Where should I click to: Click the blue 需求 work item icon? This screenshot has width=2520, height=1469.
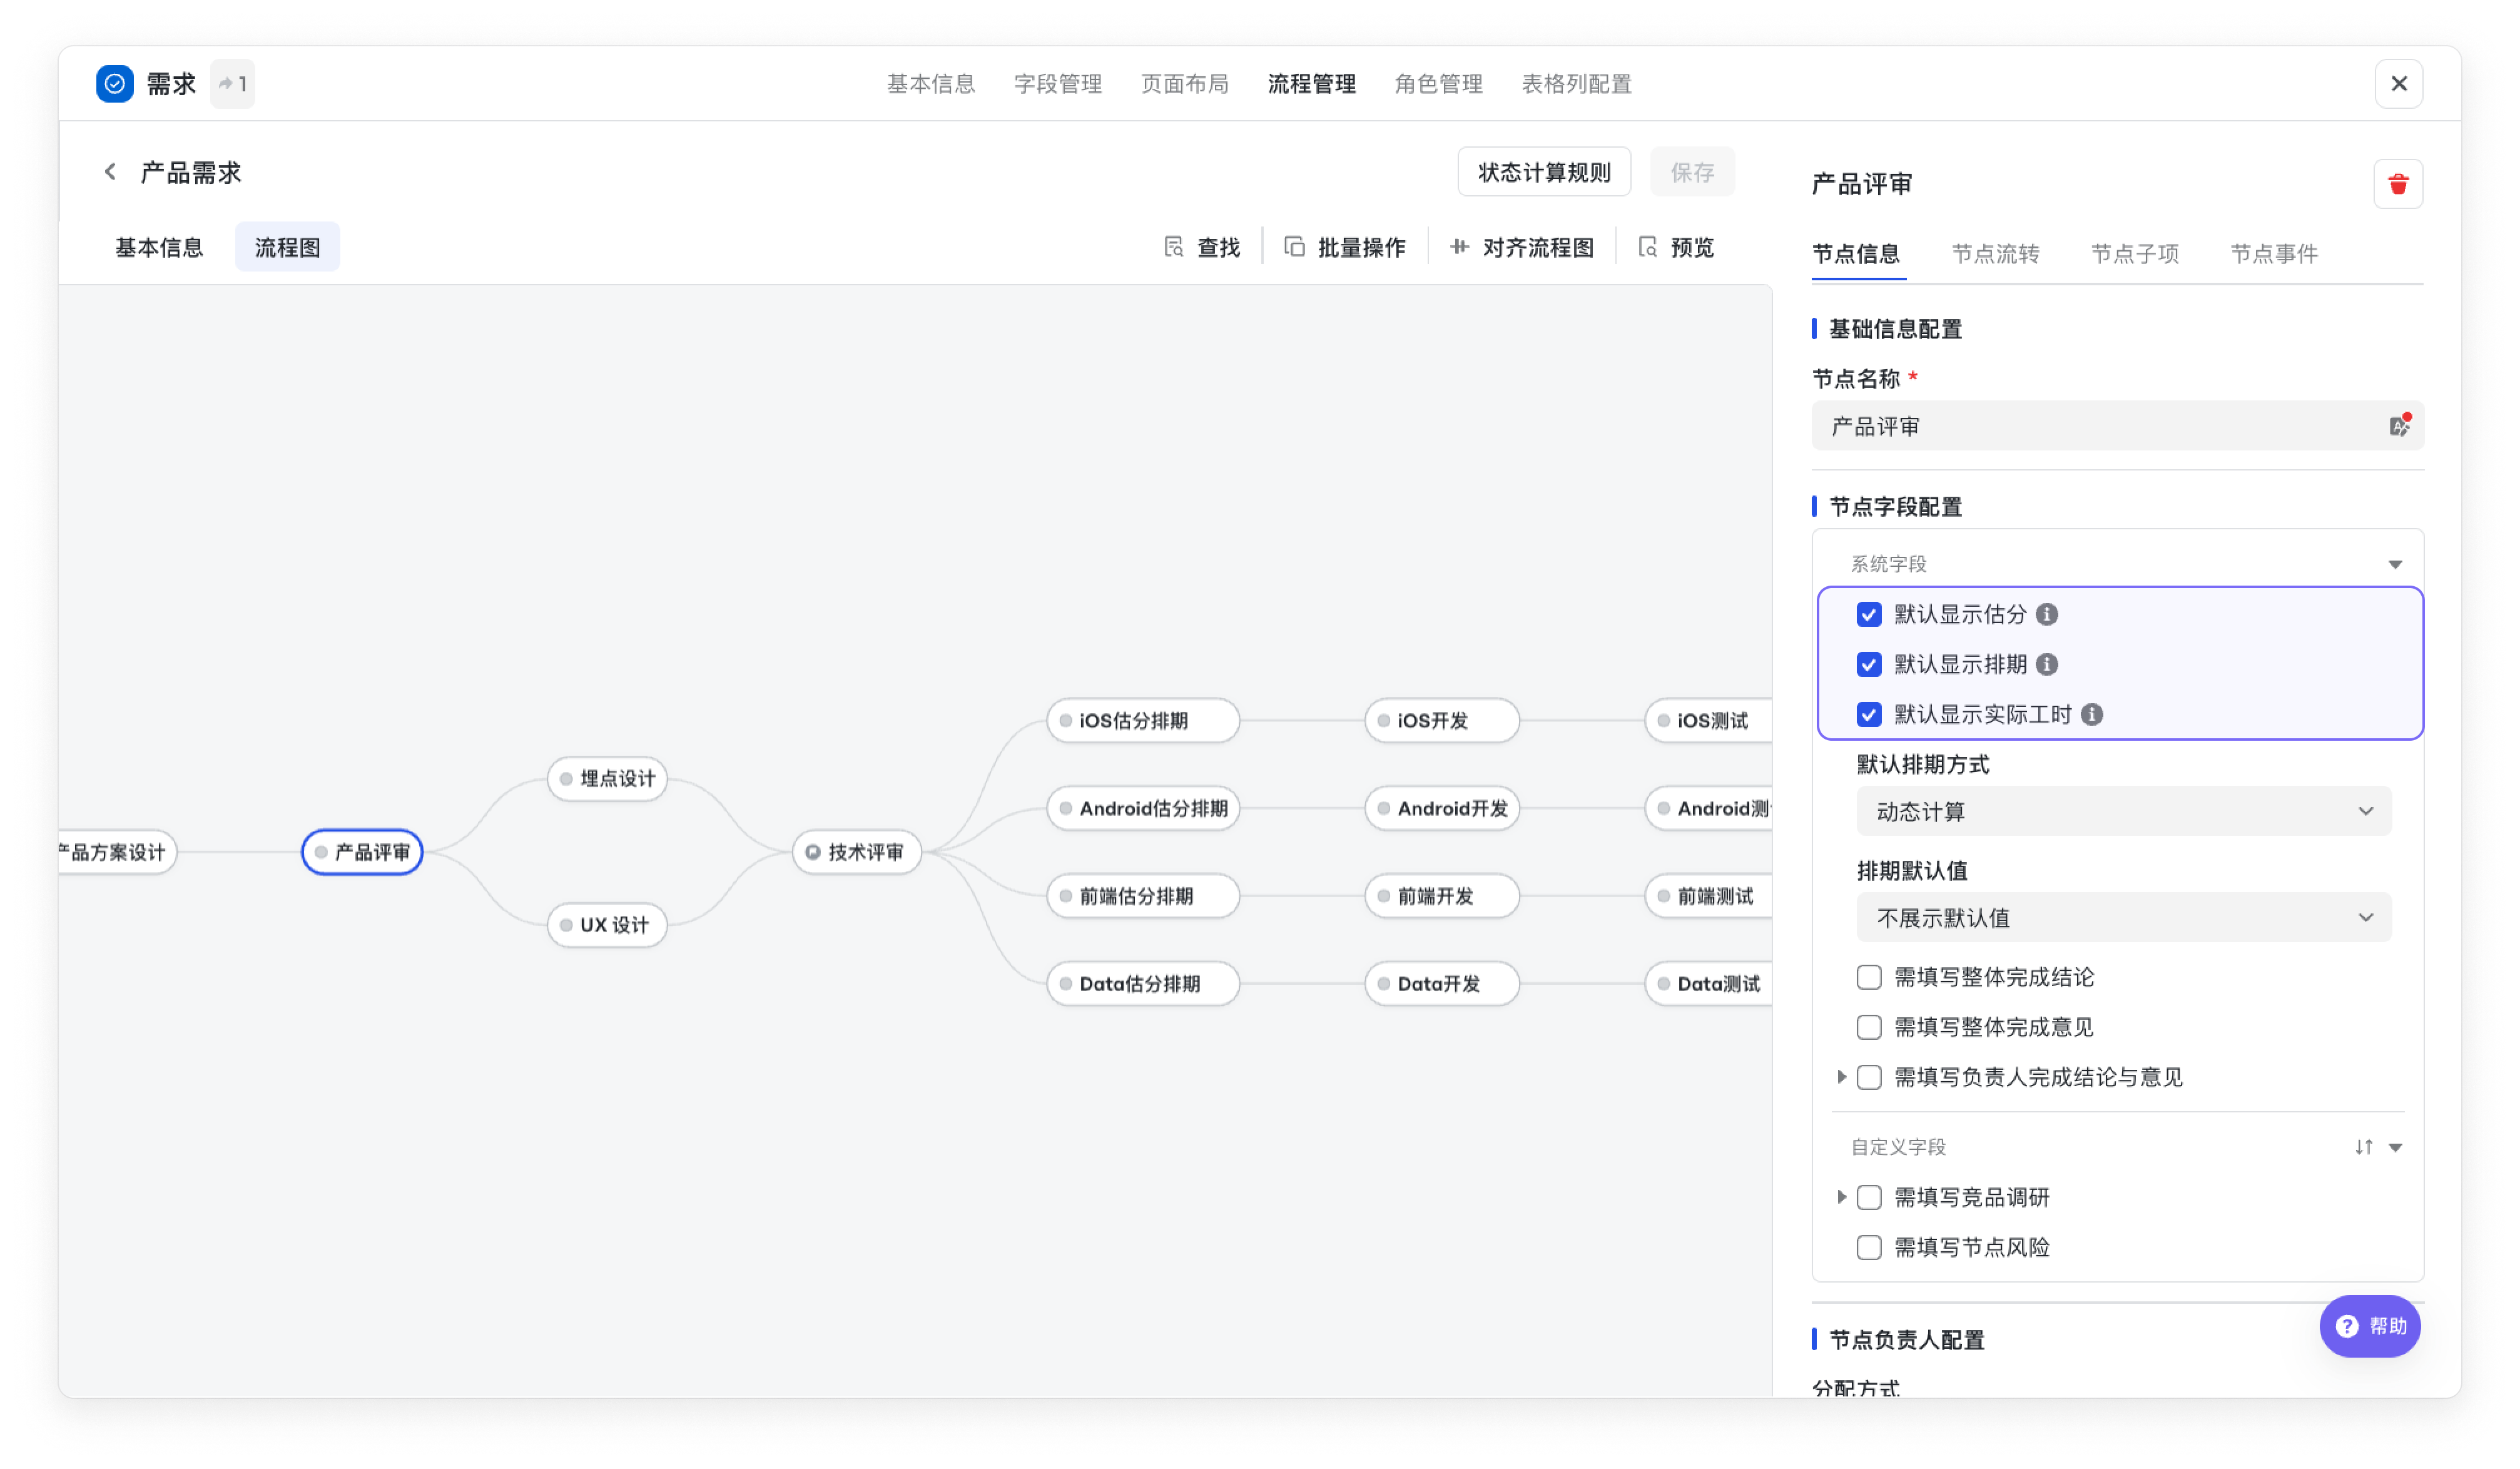point(115,84)
